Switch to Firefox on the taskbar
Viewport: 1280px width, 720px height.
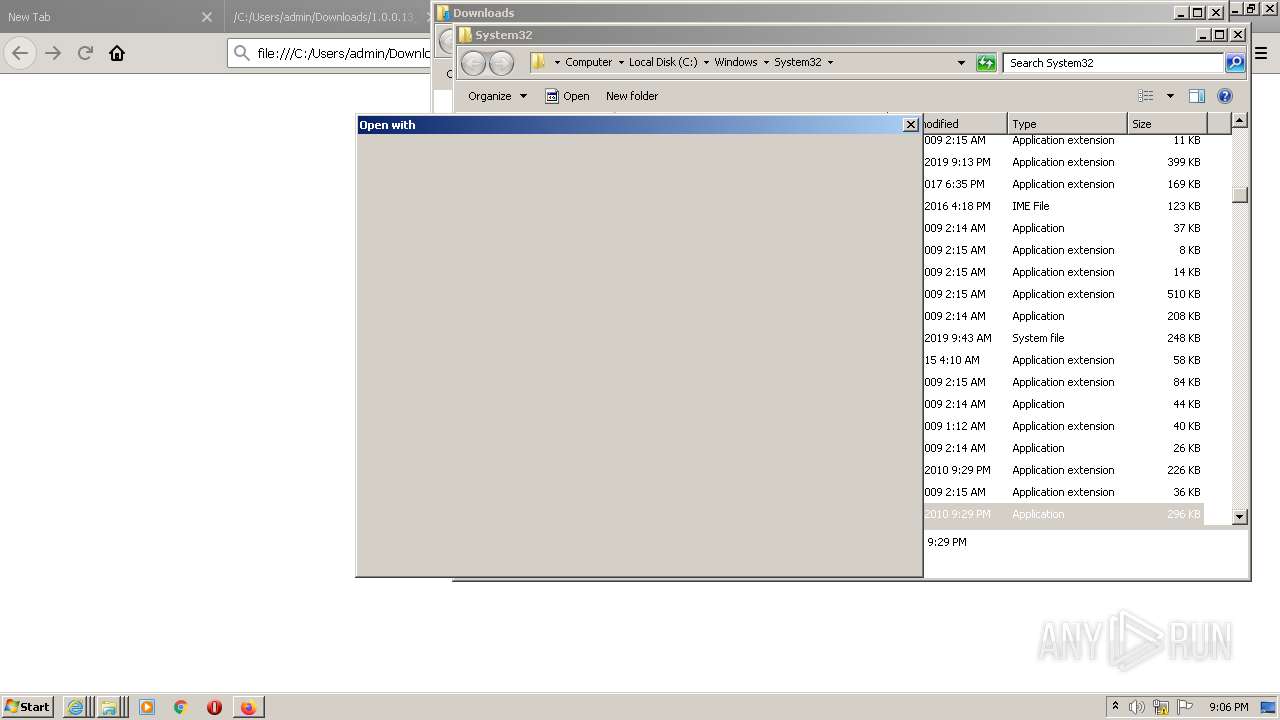click(x=248, y=707)
